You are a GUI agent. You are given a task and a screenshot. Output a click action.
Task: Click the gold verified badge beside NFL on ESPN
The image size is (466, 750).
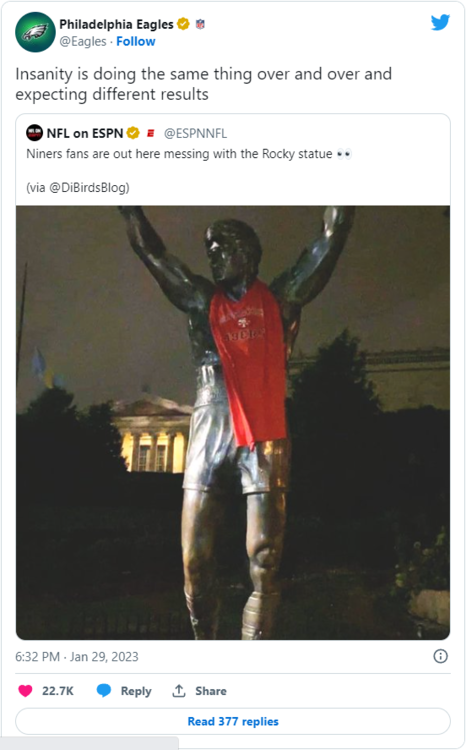pyautogui.click(x=133, y=133)
